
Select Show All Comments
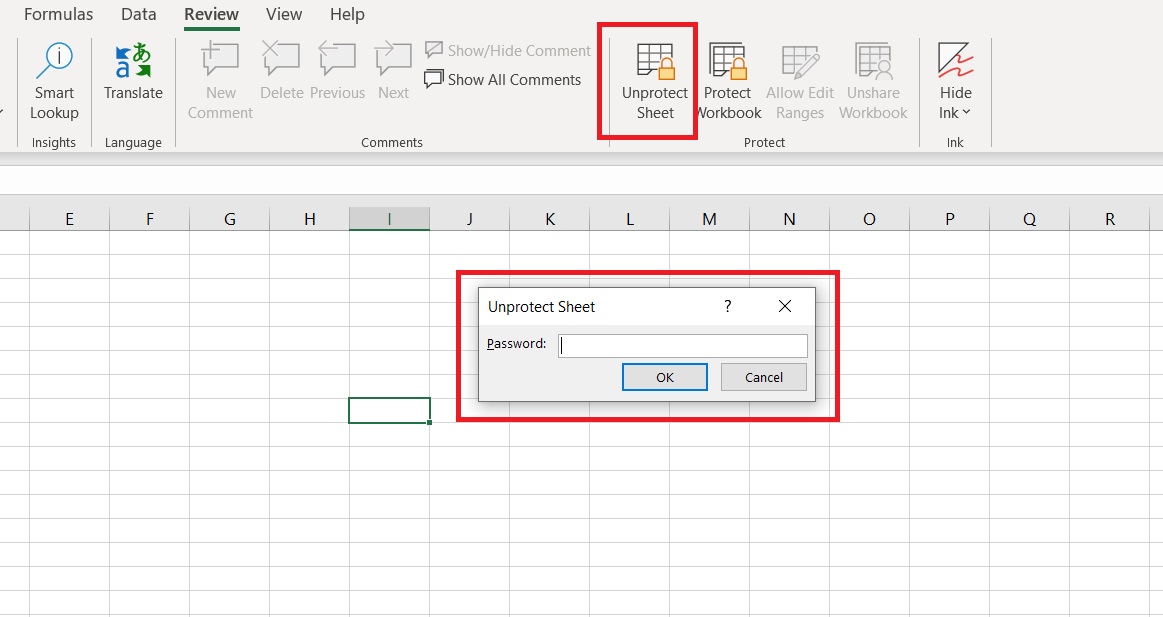click(503, 79)
